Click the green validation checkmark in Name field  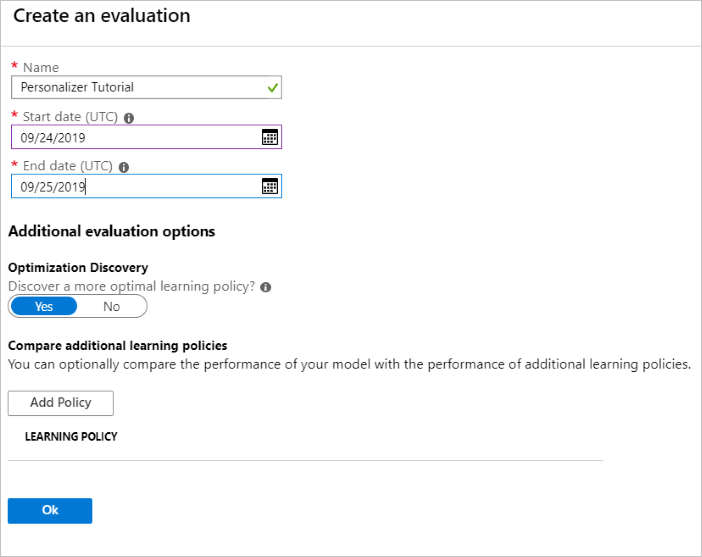point(272,88)
